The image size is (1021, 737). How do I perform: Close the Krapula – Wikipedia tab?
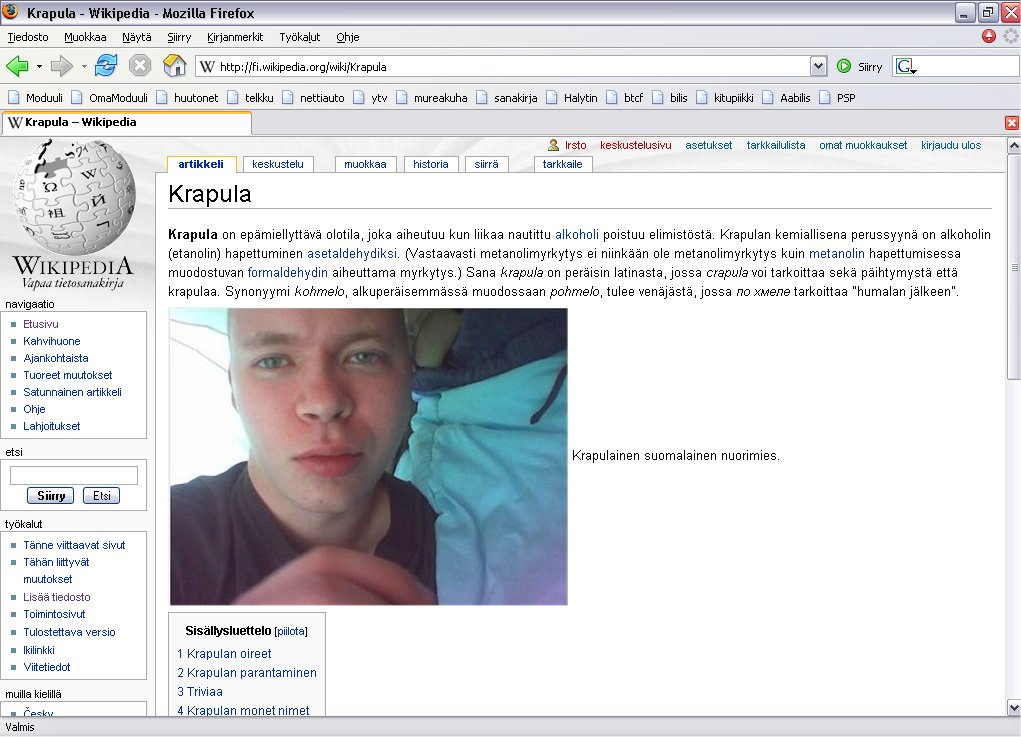(1011, 123)
